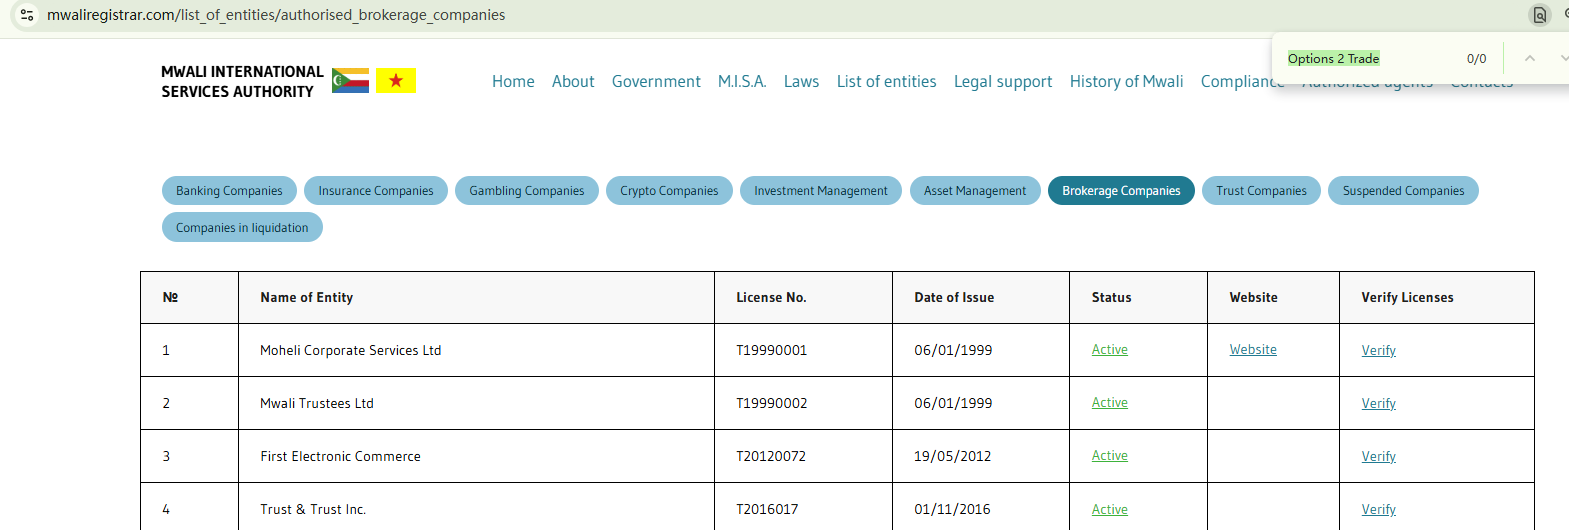Screen dimensions: 1569x530
Task: Click the address bar URL
Action: pos(276,15)
